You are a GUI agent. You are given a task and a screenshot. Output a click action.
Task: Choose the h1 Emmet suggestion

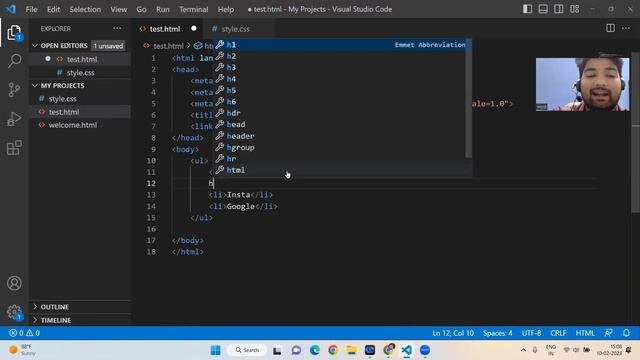pyautogui.click(x=341, y=45)
